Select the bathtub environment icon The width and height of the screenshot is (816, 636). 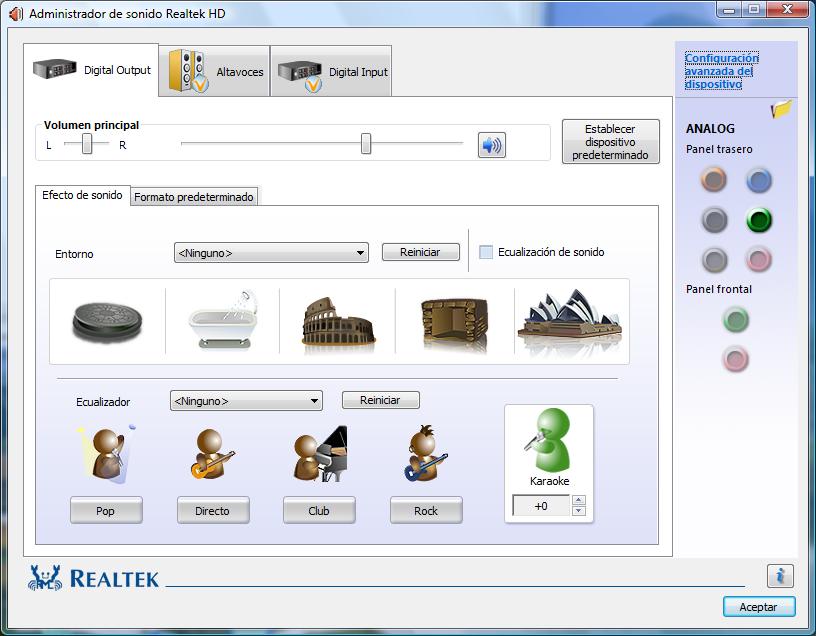pyautogui.click(x=223, y=320)
